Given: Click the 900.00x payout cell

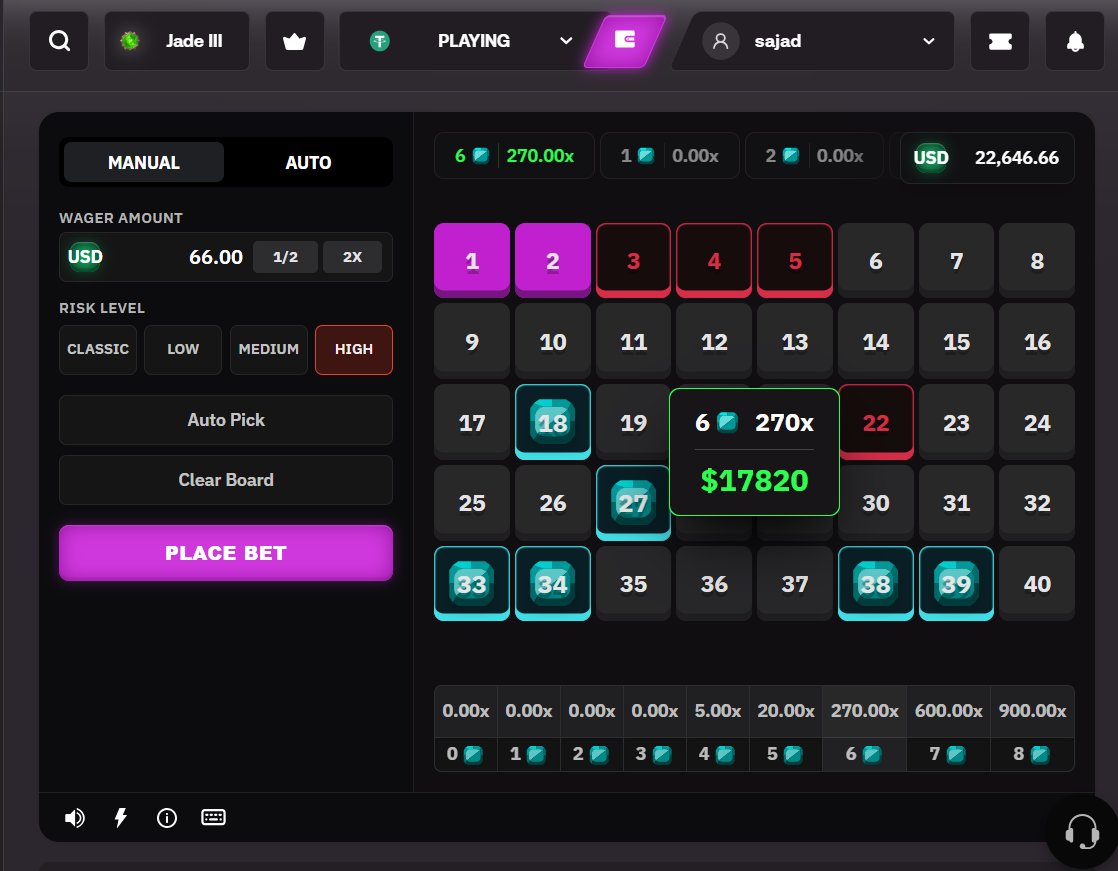Looking at the screenshot, I should point(1032,711).
